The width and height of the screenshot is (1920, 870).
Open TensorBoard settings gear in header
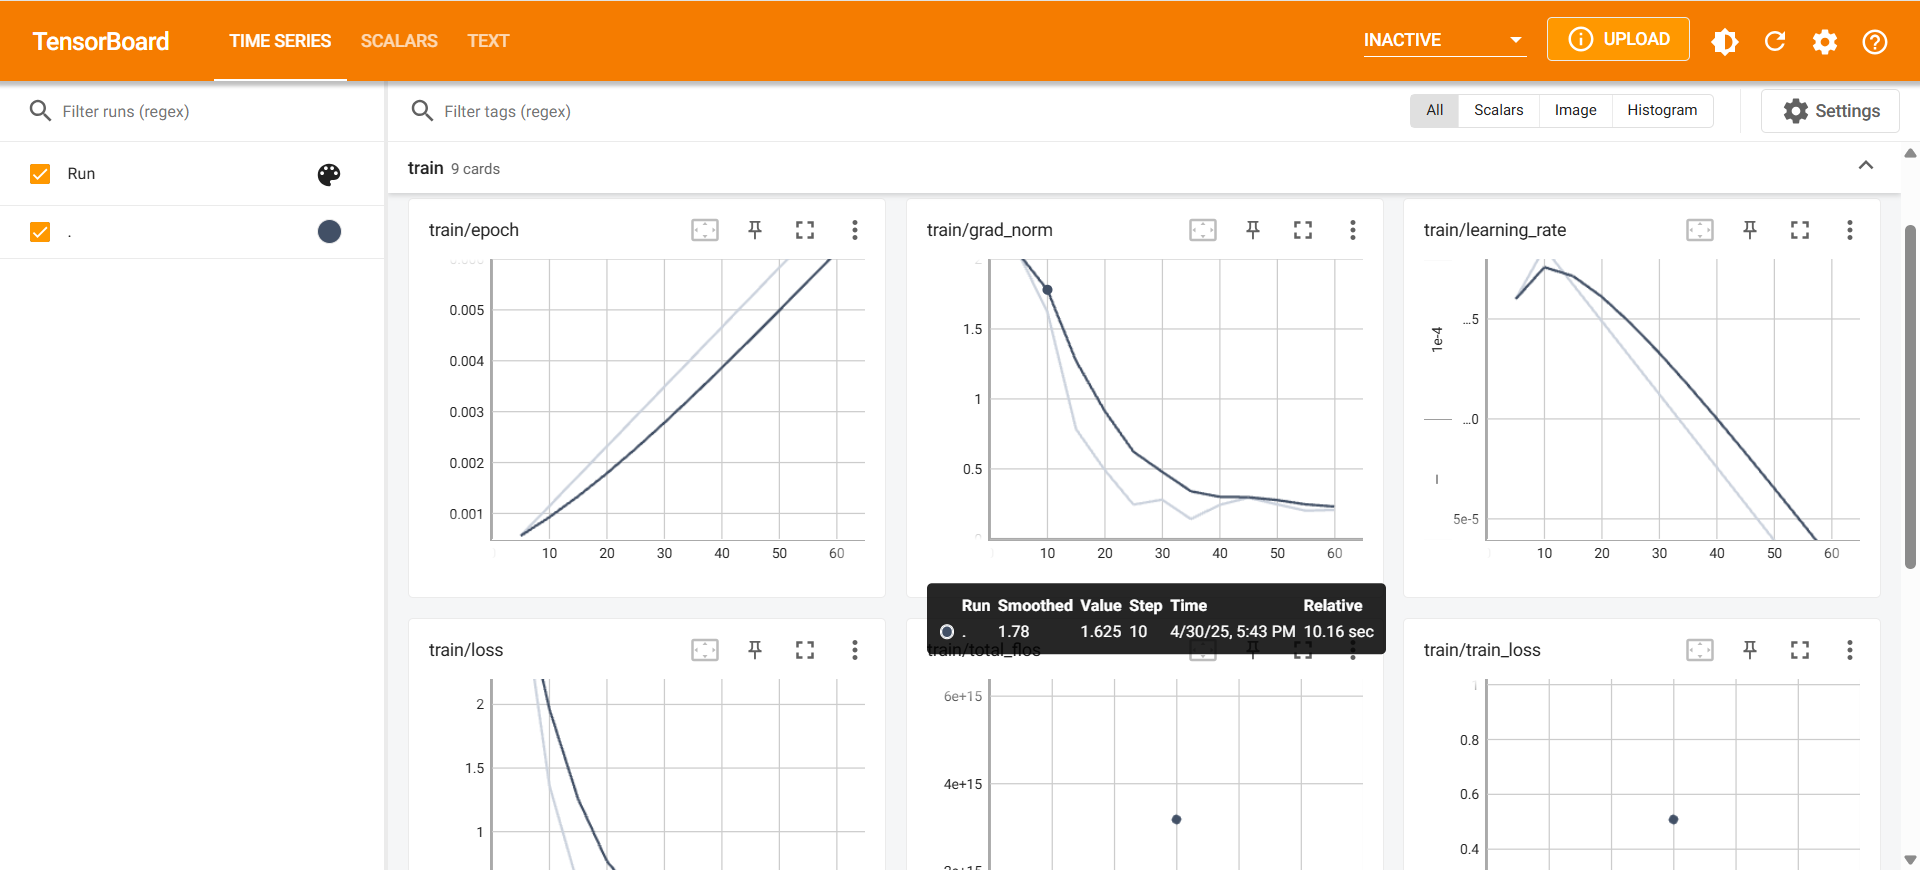pyautogui.click(x=1825, y=41)
